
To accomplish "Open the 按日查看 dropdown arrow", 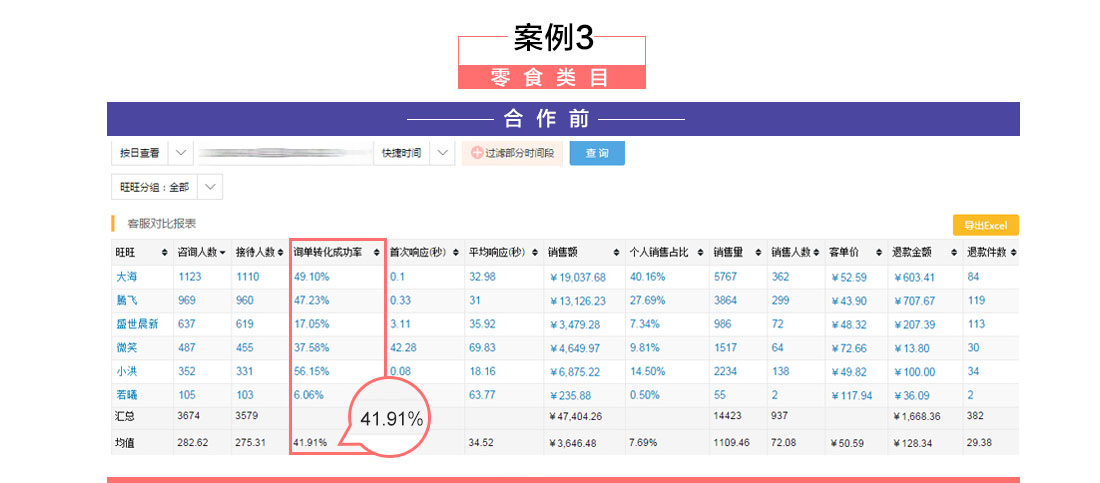I will (x=180, y=153).
